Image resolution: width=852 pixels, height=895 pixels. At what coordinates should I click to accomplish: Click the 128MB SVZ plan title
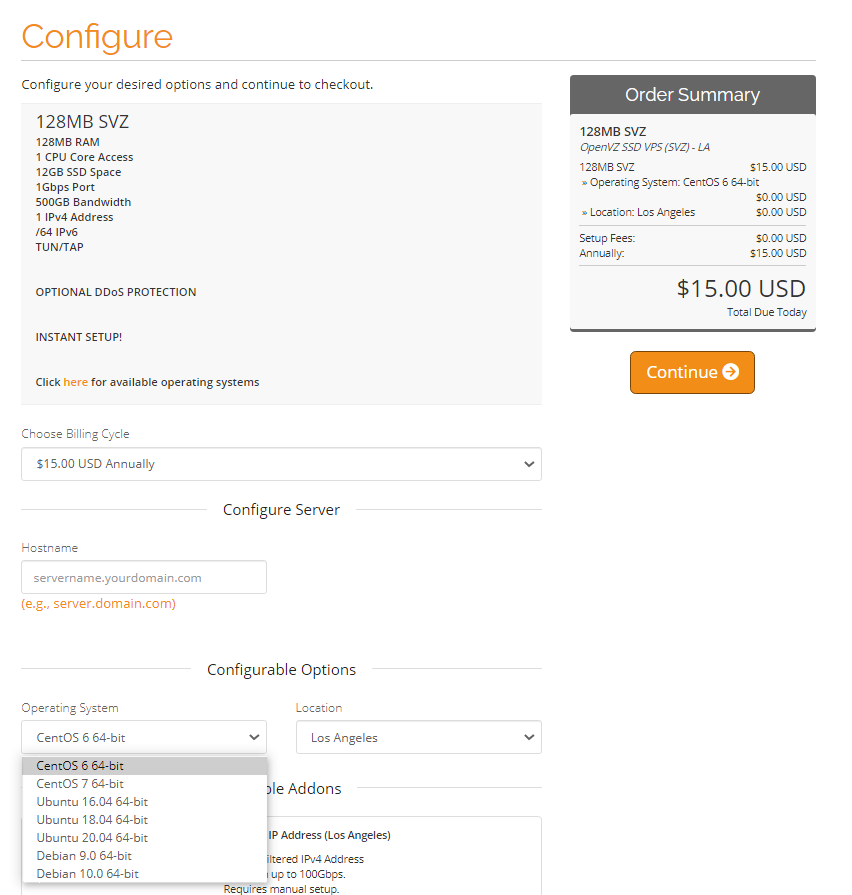tap(82, 122)
